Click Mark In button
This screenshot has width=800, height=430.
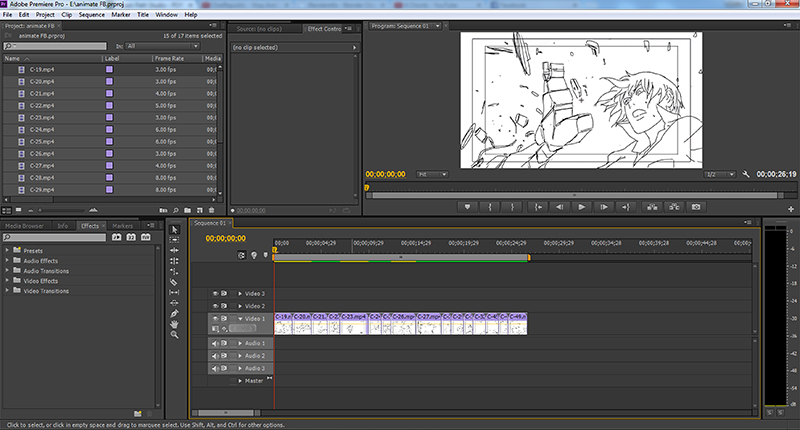(x=490, y=207)
